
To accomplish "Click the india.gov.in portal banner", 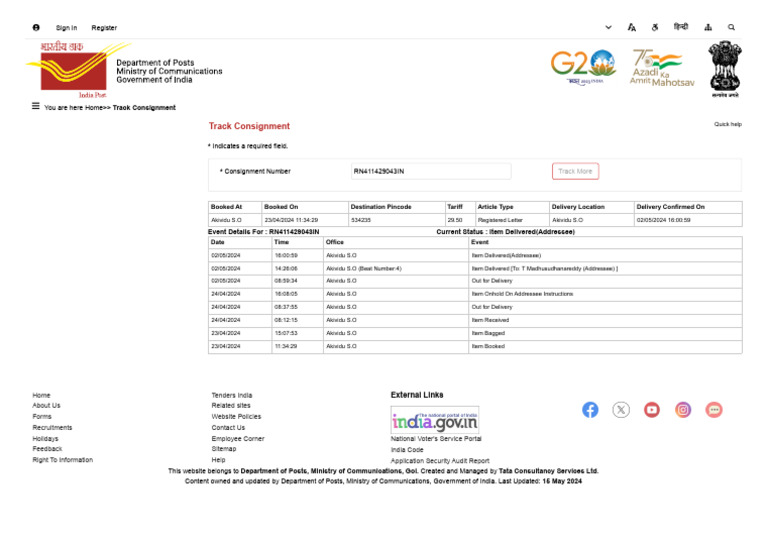I will (x=435, y=420).
